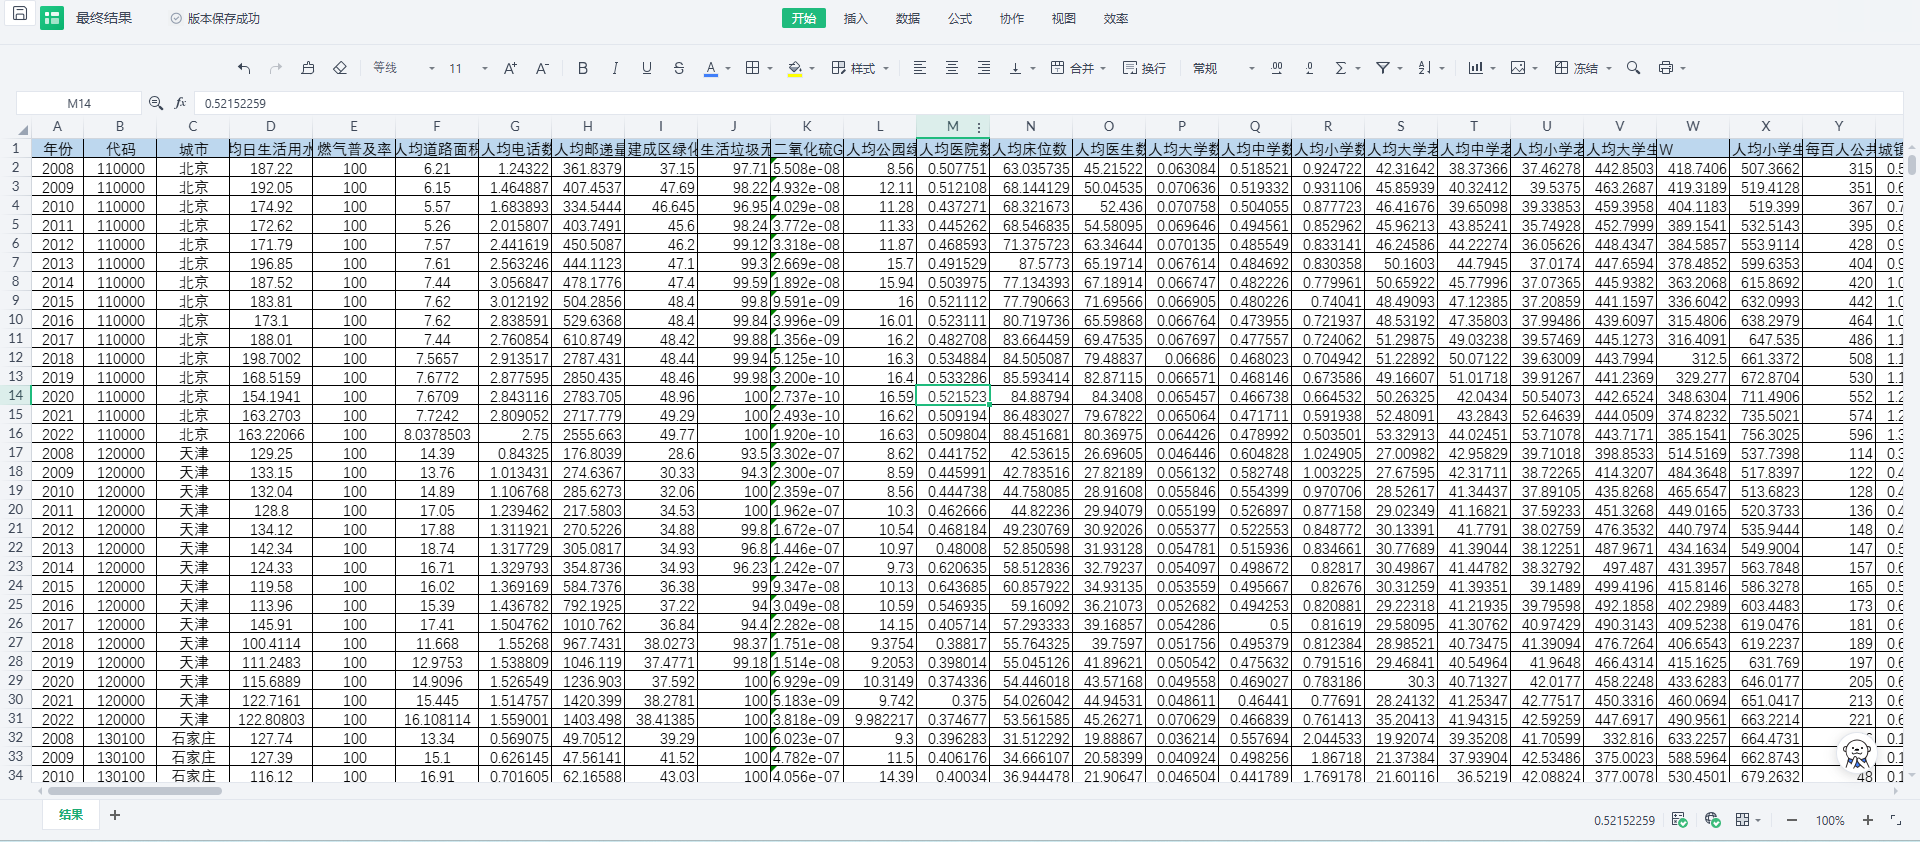Screen dimensions: 1920x842
Task: Toggle strikethrough formatting
Action: coord(679,68)
